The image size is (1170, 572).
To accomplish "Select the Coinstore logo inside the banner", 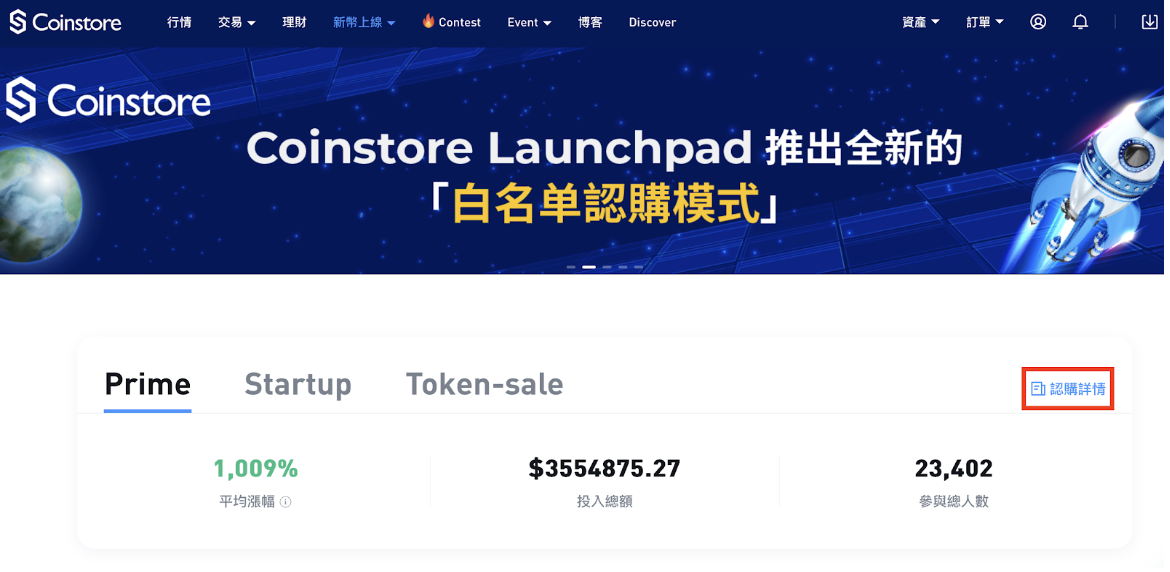I will coord(108,100).
